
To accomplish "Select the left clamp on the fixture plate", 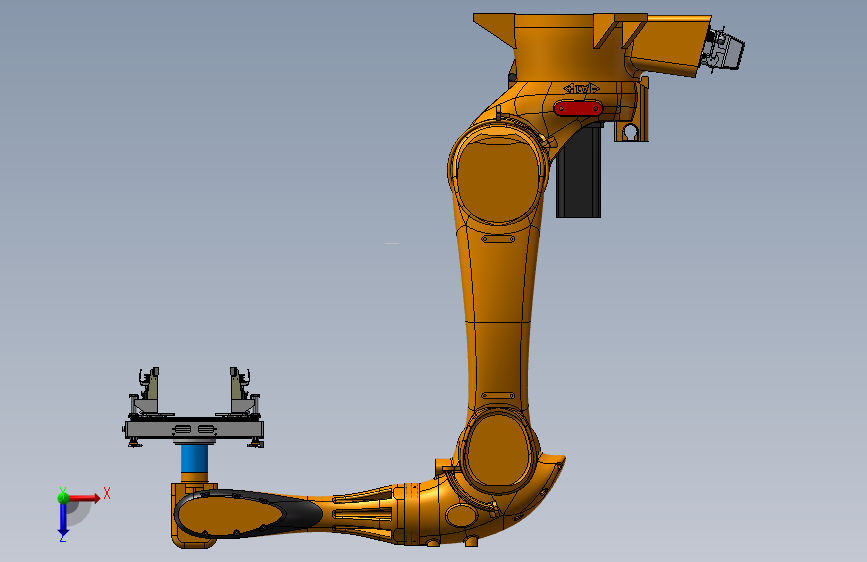I will point(147,391).
